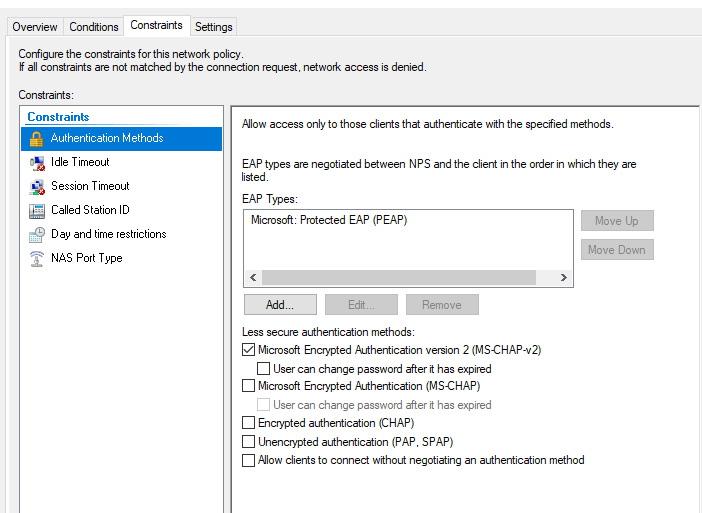Open the Settings tab
Screen dimensions: 702x513
click(214, 27)
